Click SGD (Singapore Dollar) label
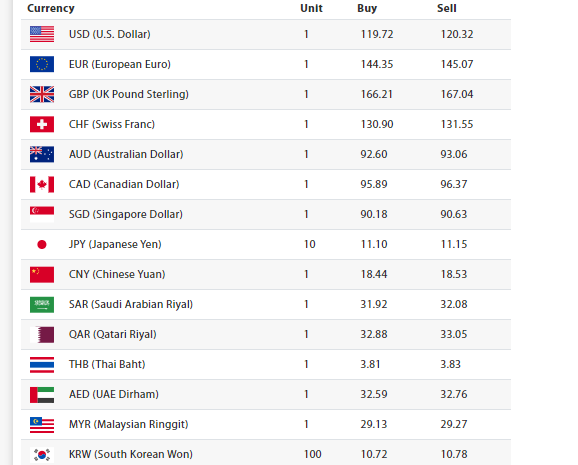This screenshot has height=465, width=578. (126, 214)
